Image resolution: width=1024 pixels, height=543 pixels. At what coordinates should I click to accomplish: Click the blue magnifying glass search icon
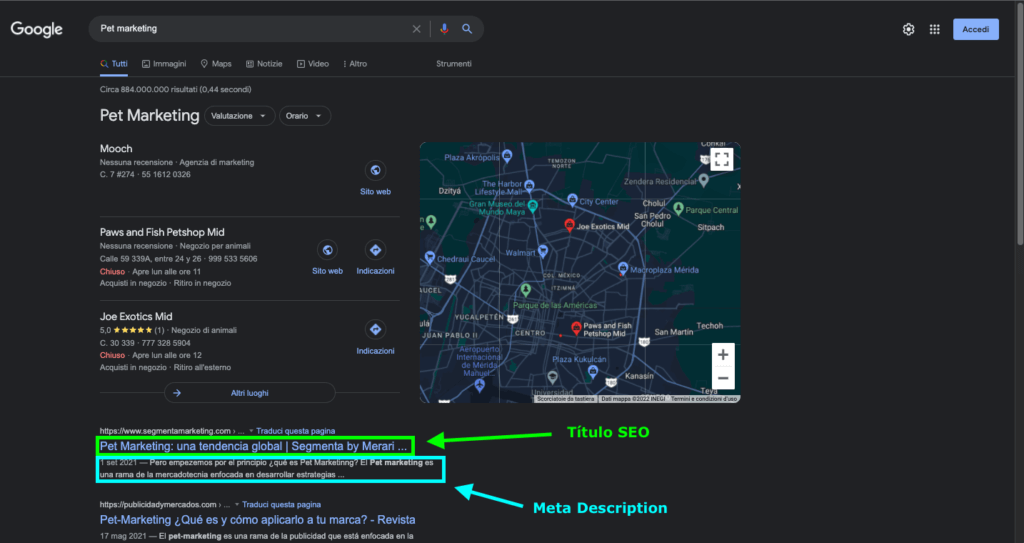tap(467, 29)
